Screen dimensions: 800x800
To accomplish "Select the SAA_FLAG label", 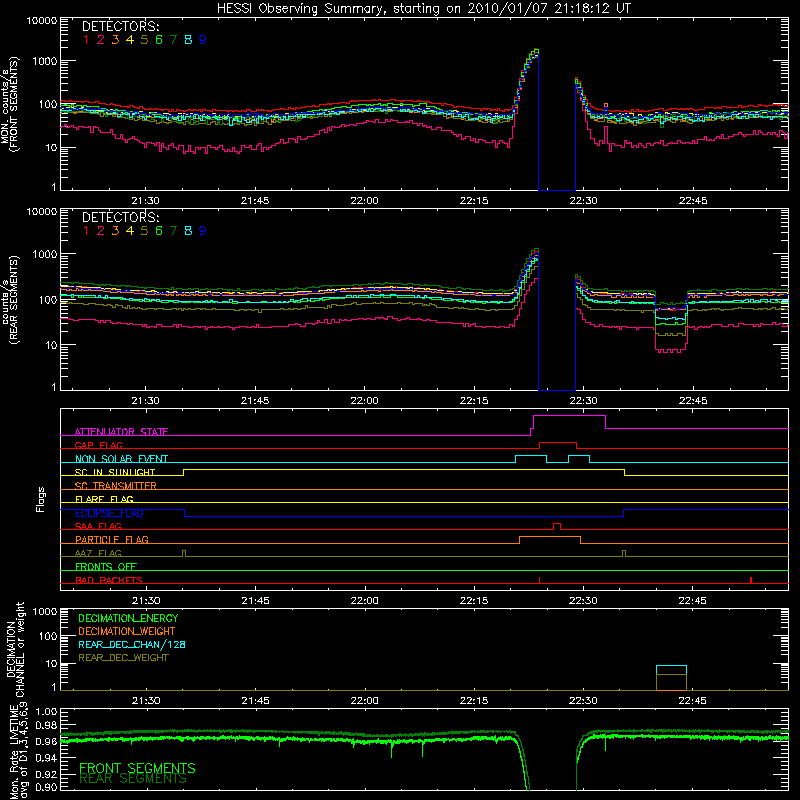I will coord(98,526).
